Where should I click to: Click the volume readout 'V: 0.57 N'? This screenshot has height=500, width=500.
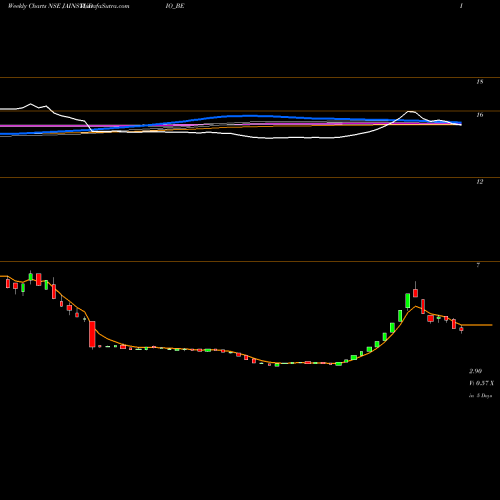(x=481, y=383)
